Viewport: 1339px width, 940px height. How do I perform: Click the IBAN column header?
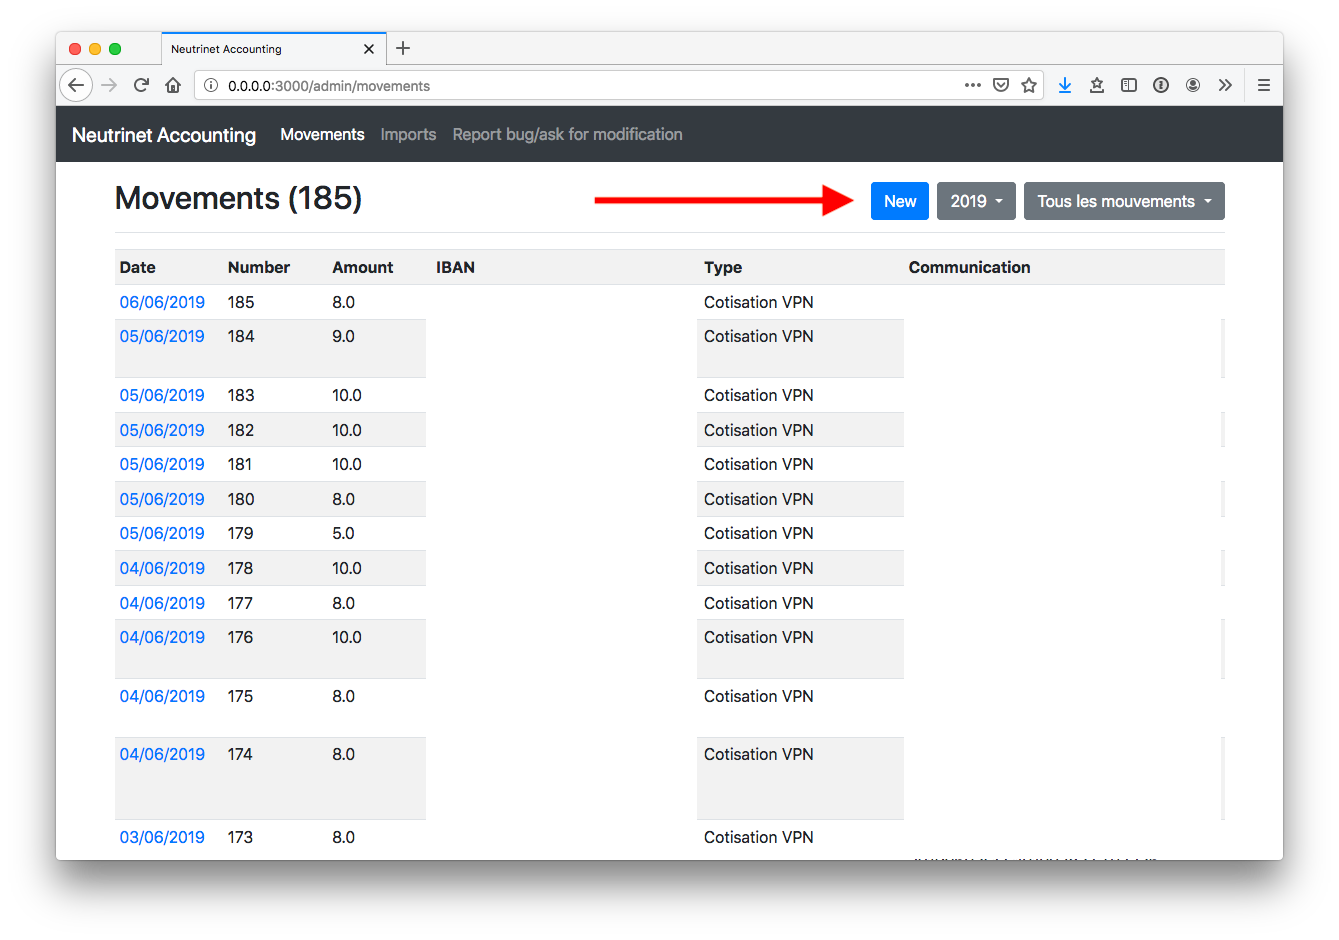[455, 267]
